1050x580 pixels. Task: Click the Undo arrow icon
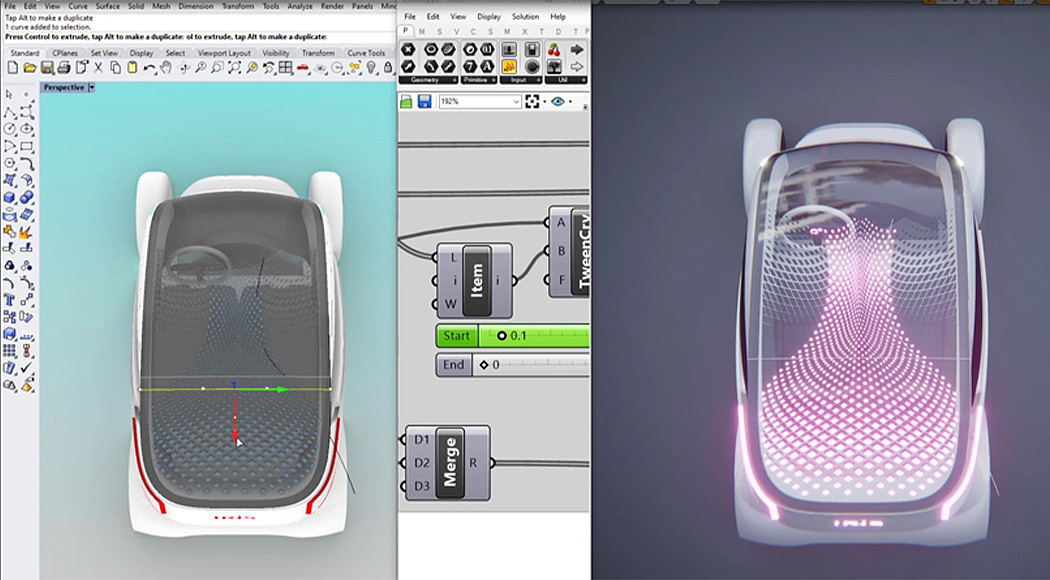(149, 68)
